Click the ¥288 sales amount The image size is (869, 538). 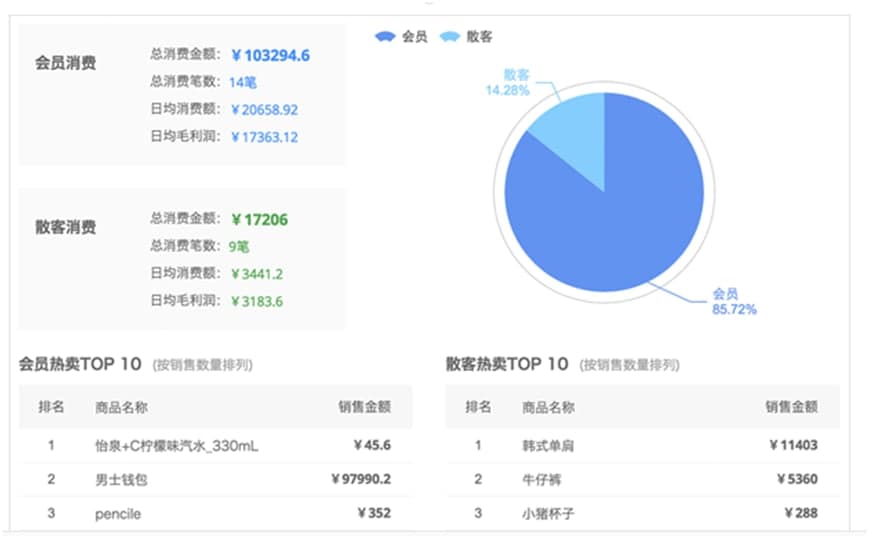point(801,513)
